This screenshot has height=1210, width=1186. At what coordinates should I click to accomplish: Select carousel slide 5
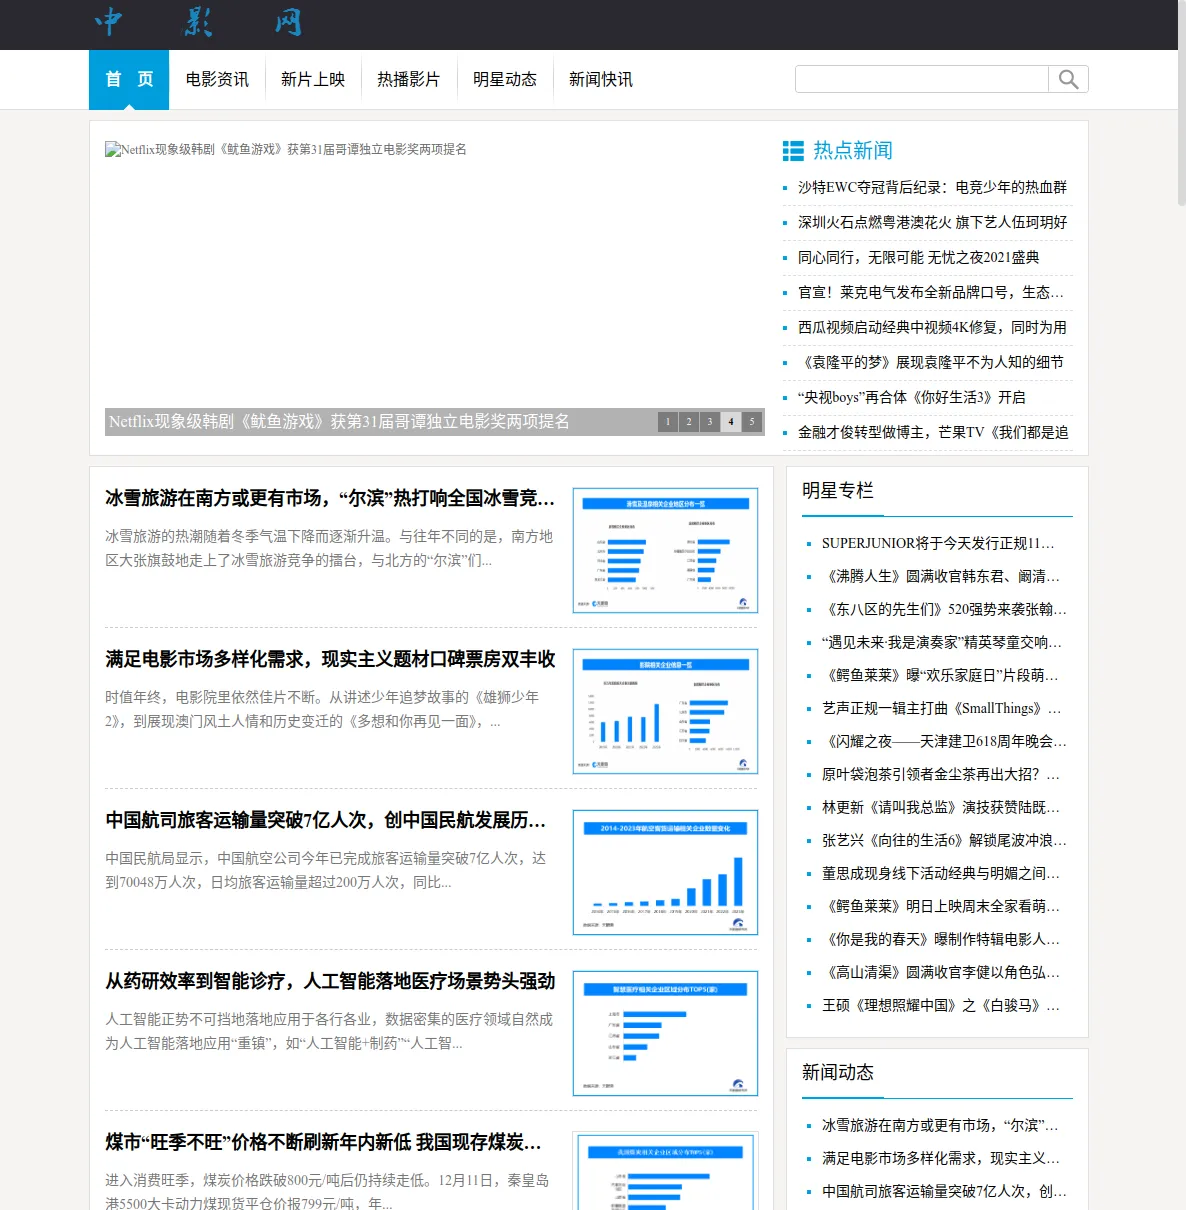pos(752,422)
